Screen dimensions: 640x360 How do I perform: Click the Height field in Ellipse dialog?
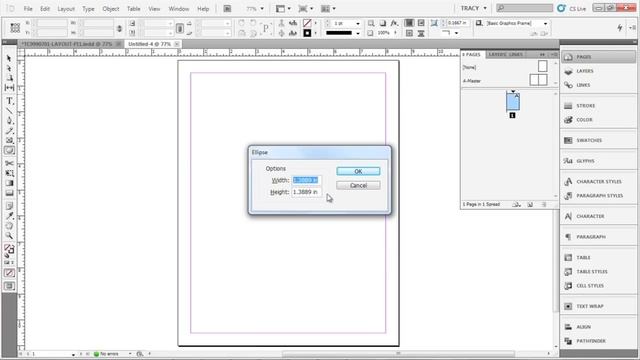[307, 192]
